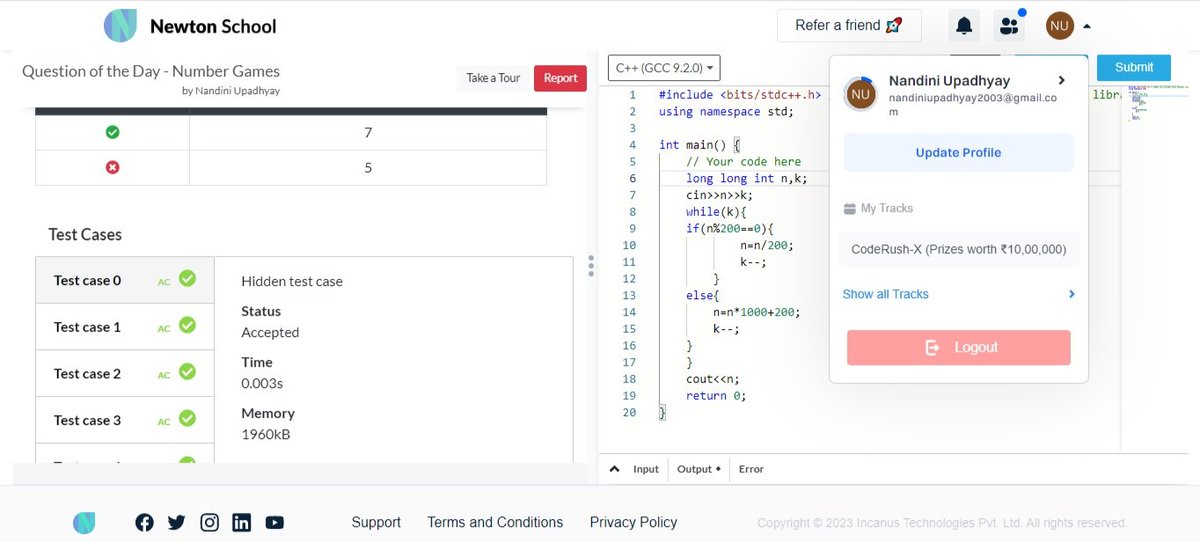Click code line 6 declaring n,k

pyautogui.click(x=746, y=178)
